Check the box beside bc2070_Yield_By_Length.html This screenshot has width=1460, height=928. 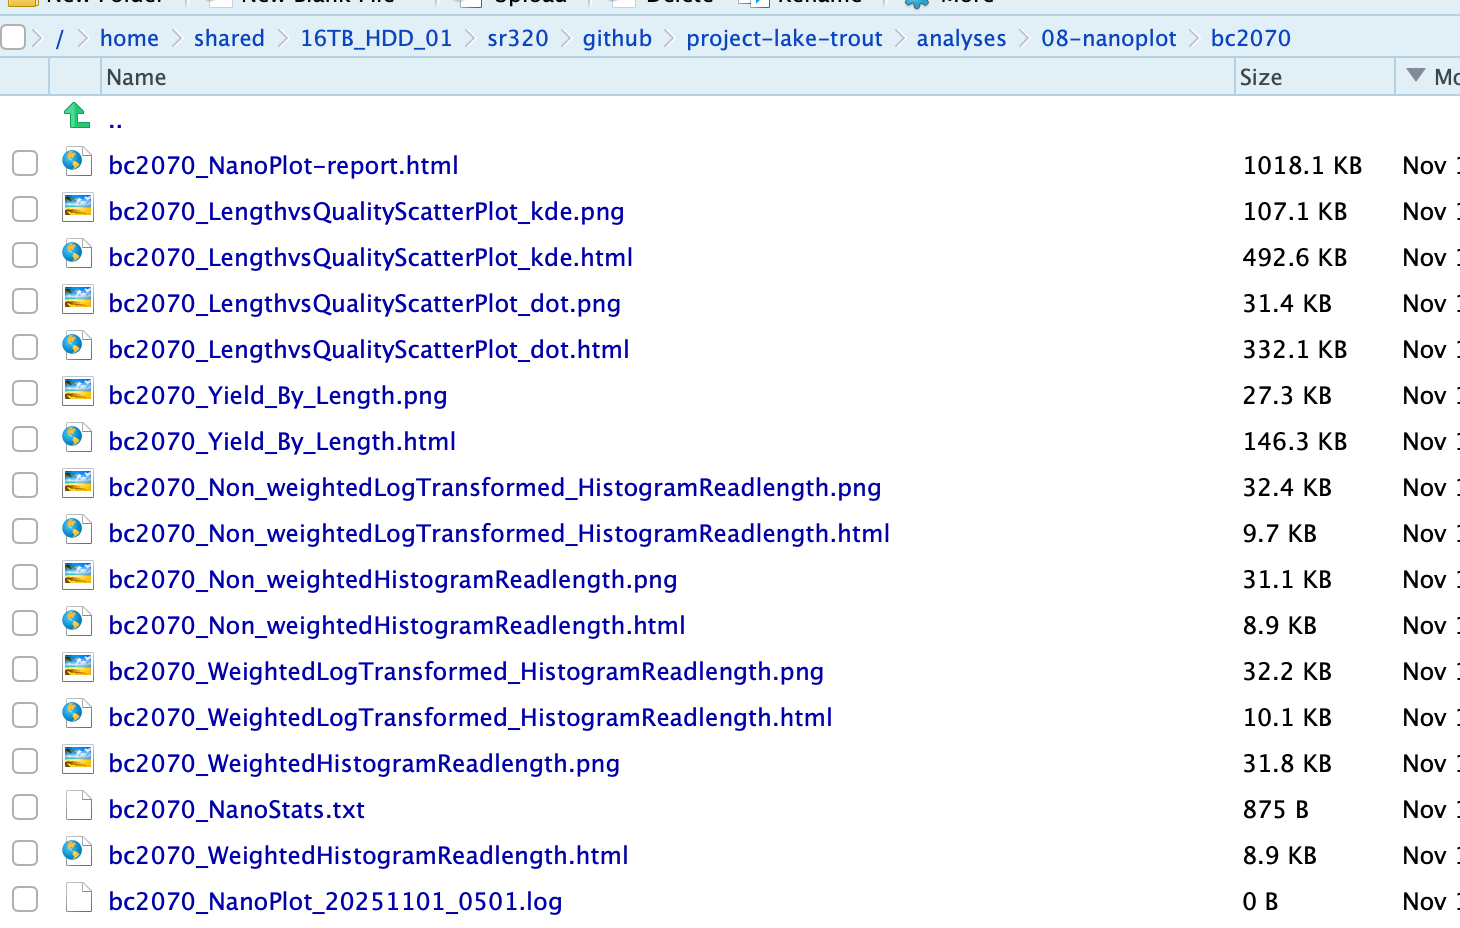point(25,439)
